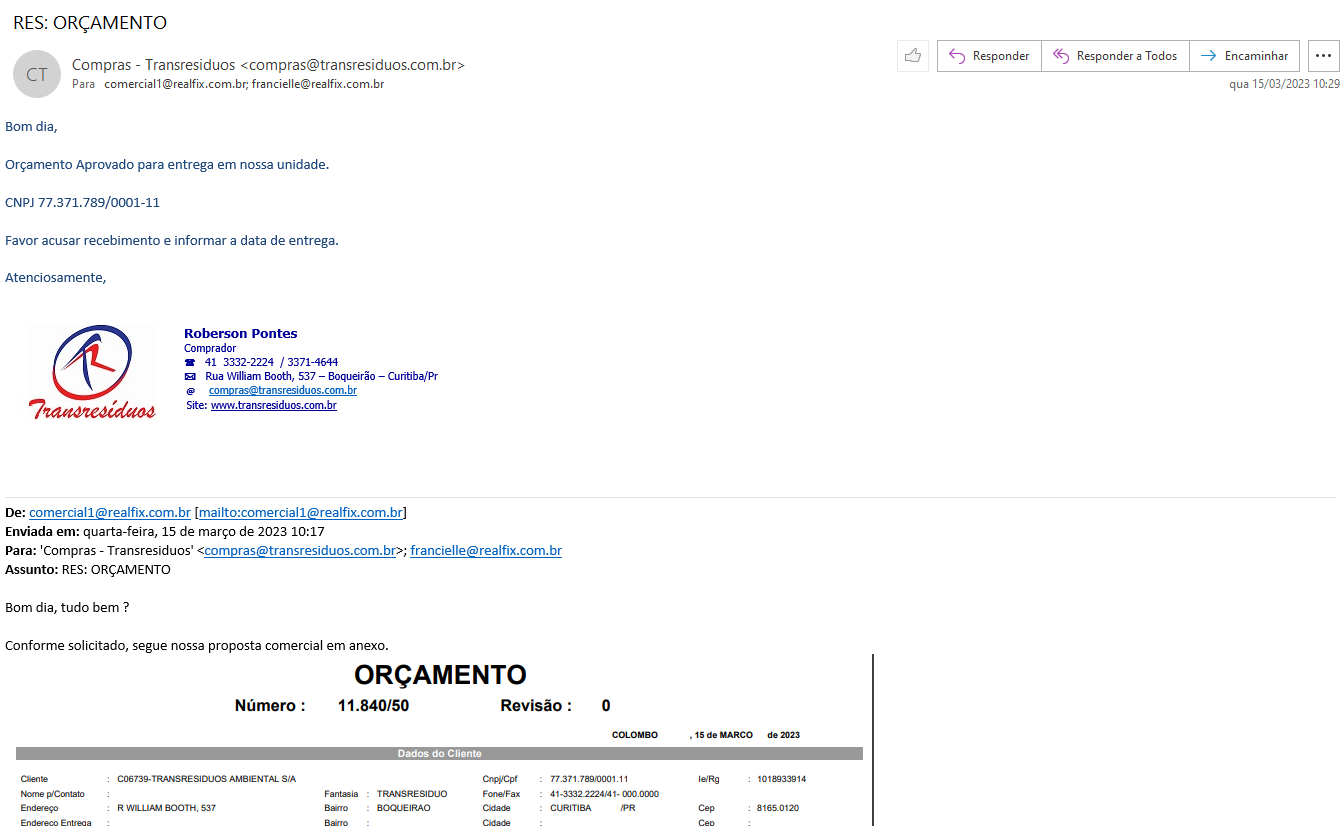1344x826 pixels.
Task: Click compras@transresiduos.com.br in the Para line
Action: (300, 551)
